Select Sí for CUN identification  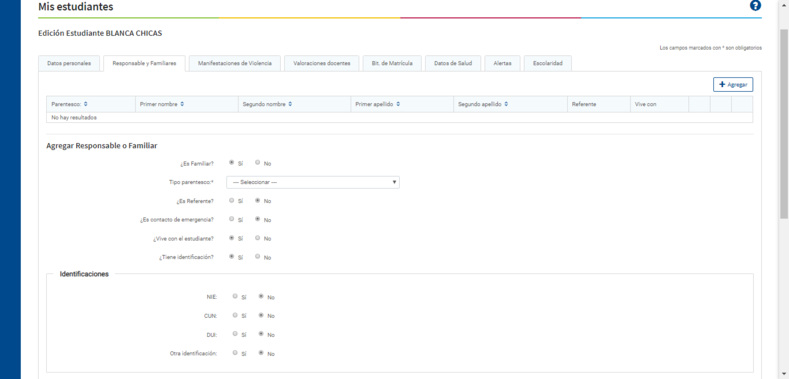(x=235, y=315)
